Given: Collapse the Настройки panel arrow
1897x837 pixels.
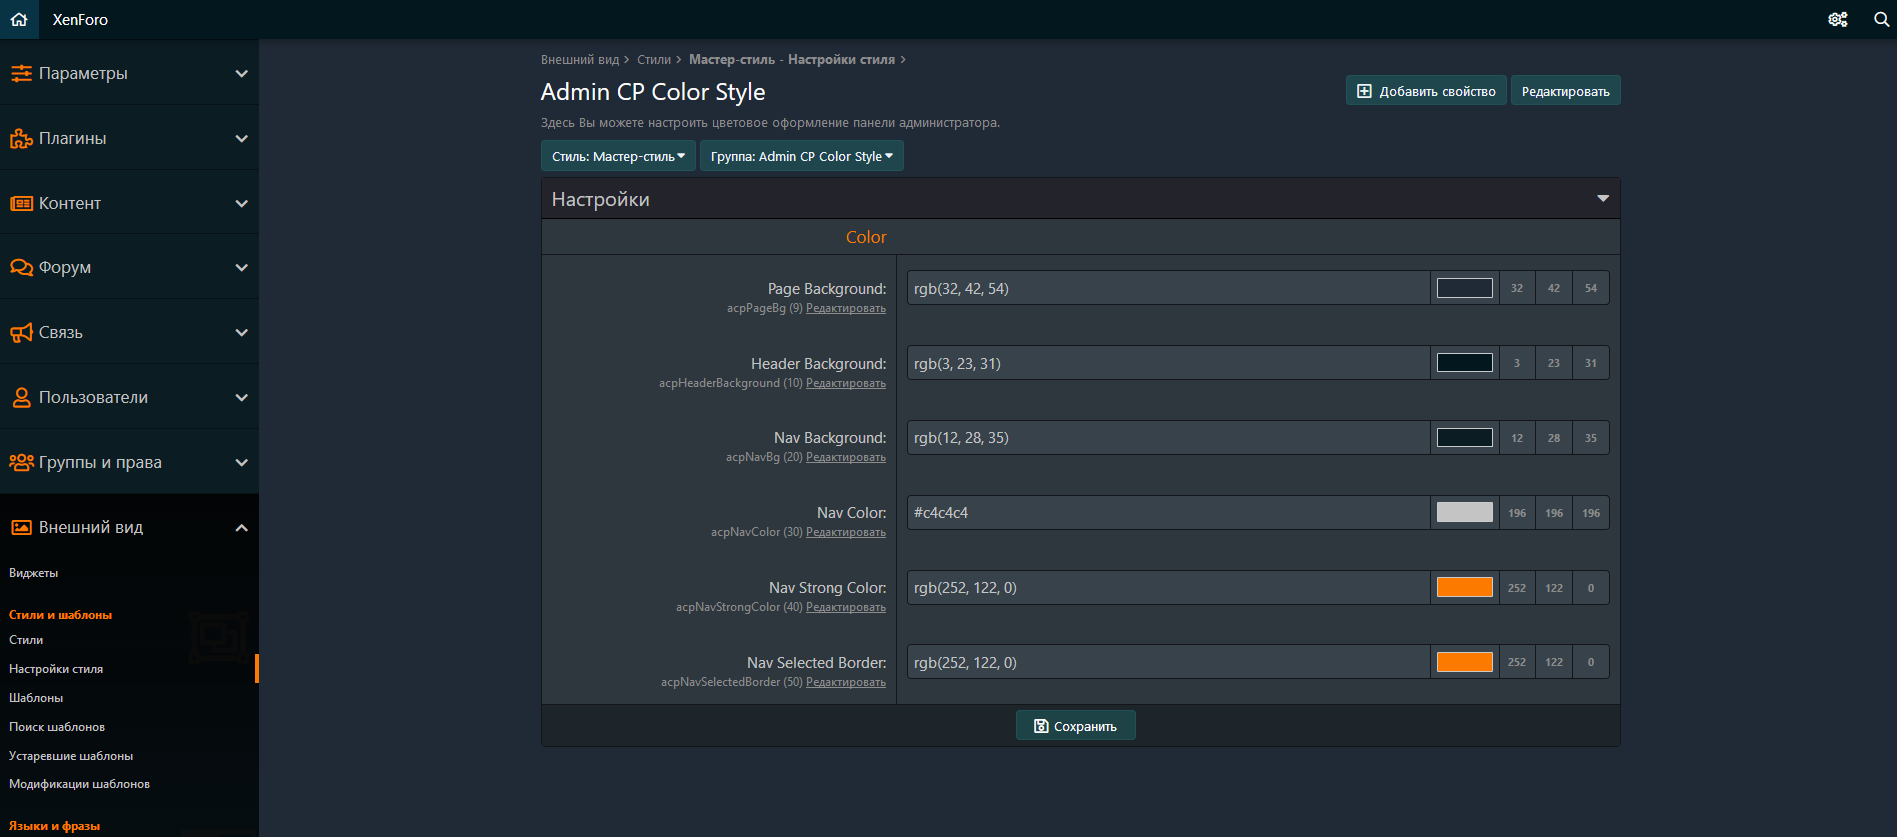Looking at the screenshot, I should point(1602,199).
